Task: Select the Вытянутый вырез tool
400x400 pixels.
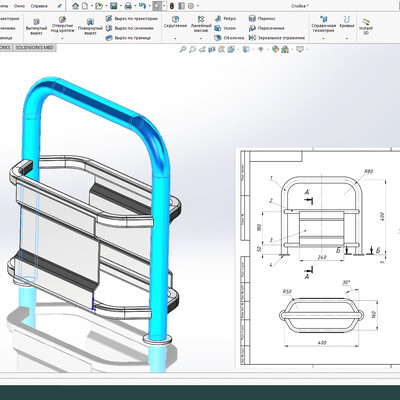Action: coord(36,26)
